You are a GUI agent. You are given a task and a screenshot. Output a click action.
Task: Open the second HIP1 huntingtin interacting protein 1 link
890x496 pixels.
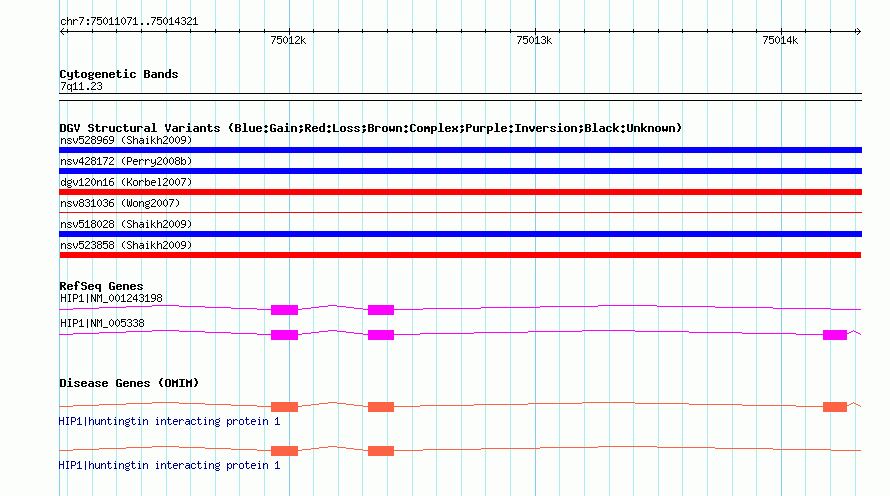(x=169, y=465)
